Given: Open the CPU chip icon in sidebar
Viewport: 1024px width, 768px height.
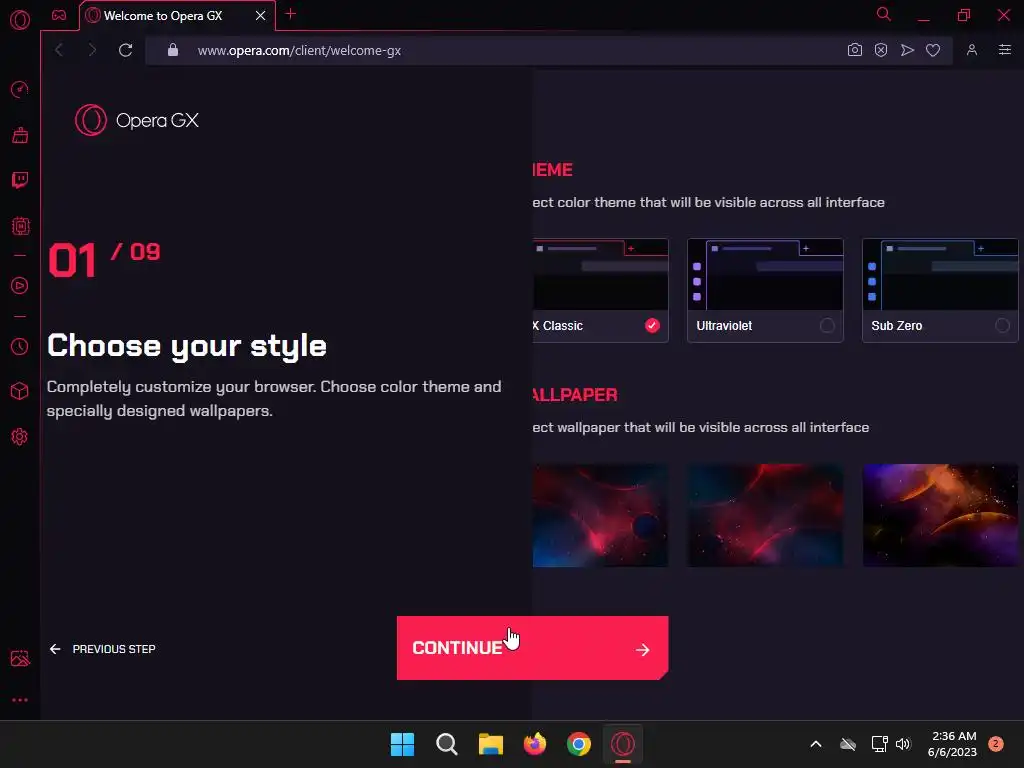Looking at the screenshot, I should [20, 226].
